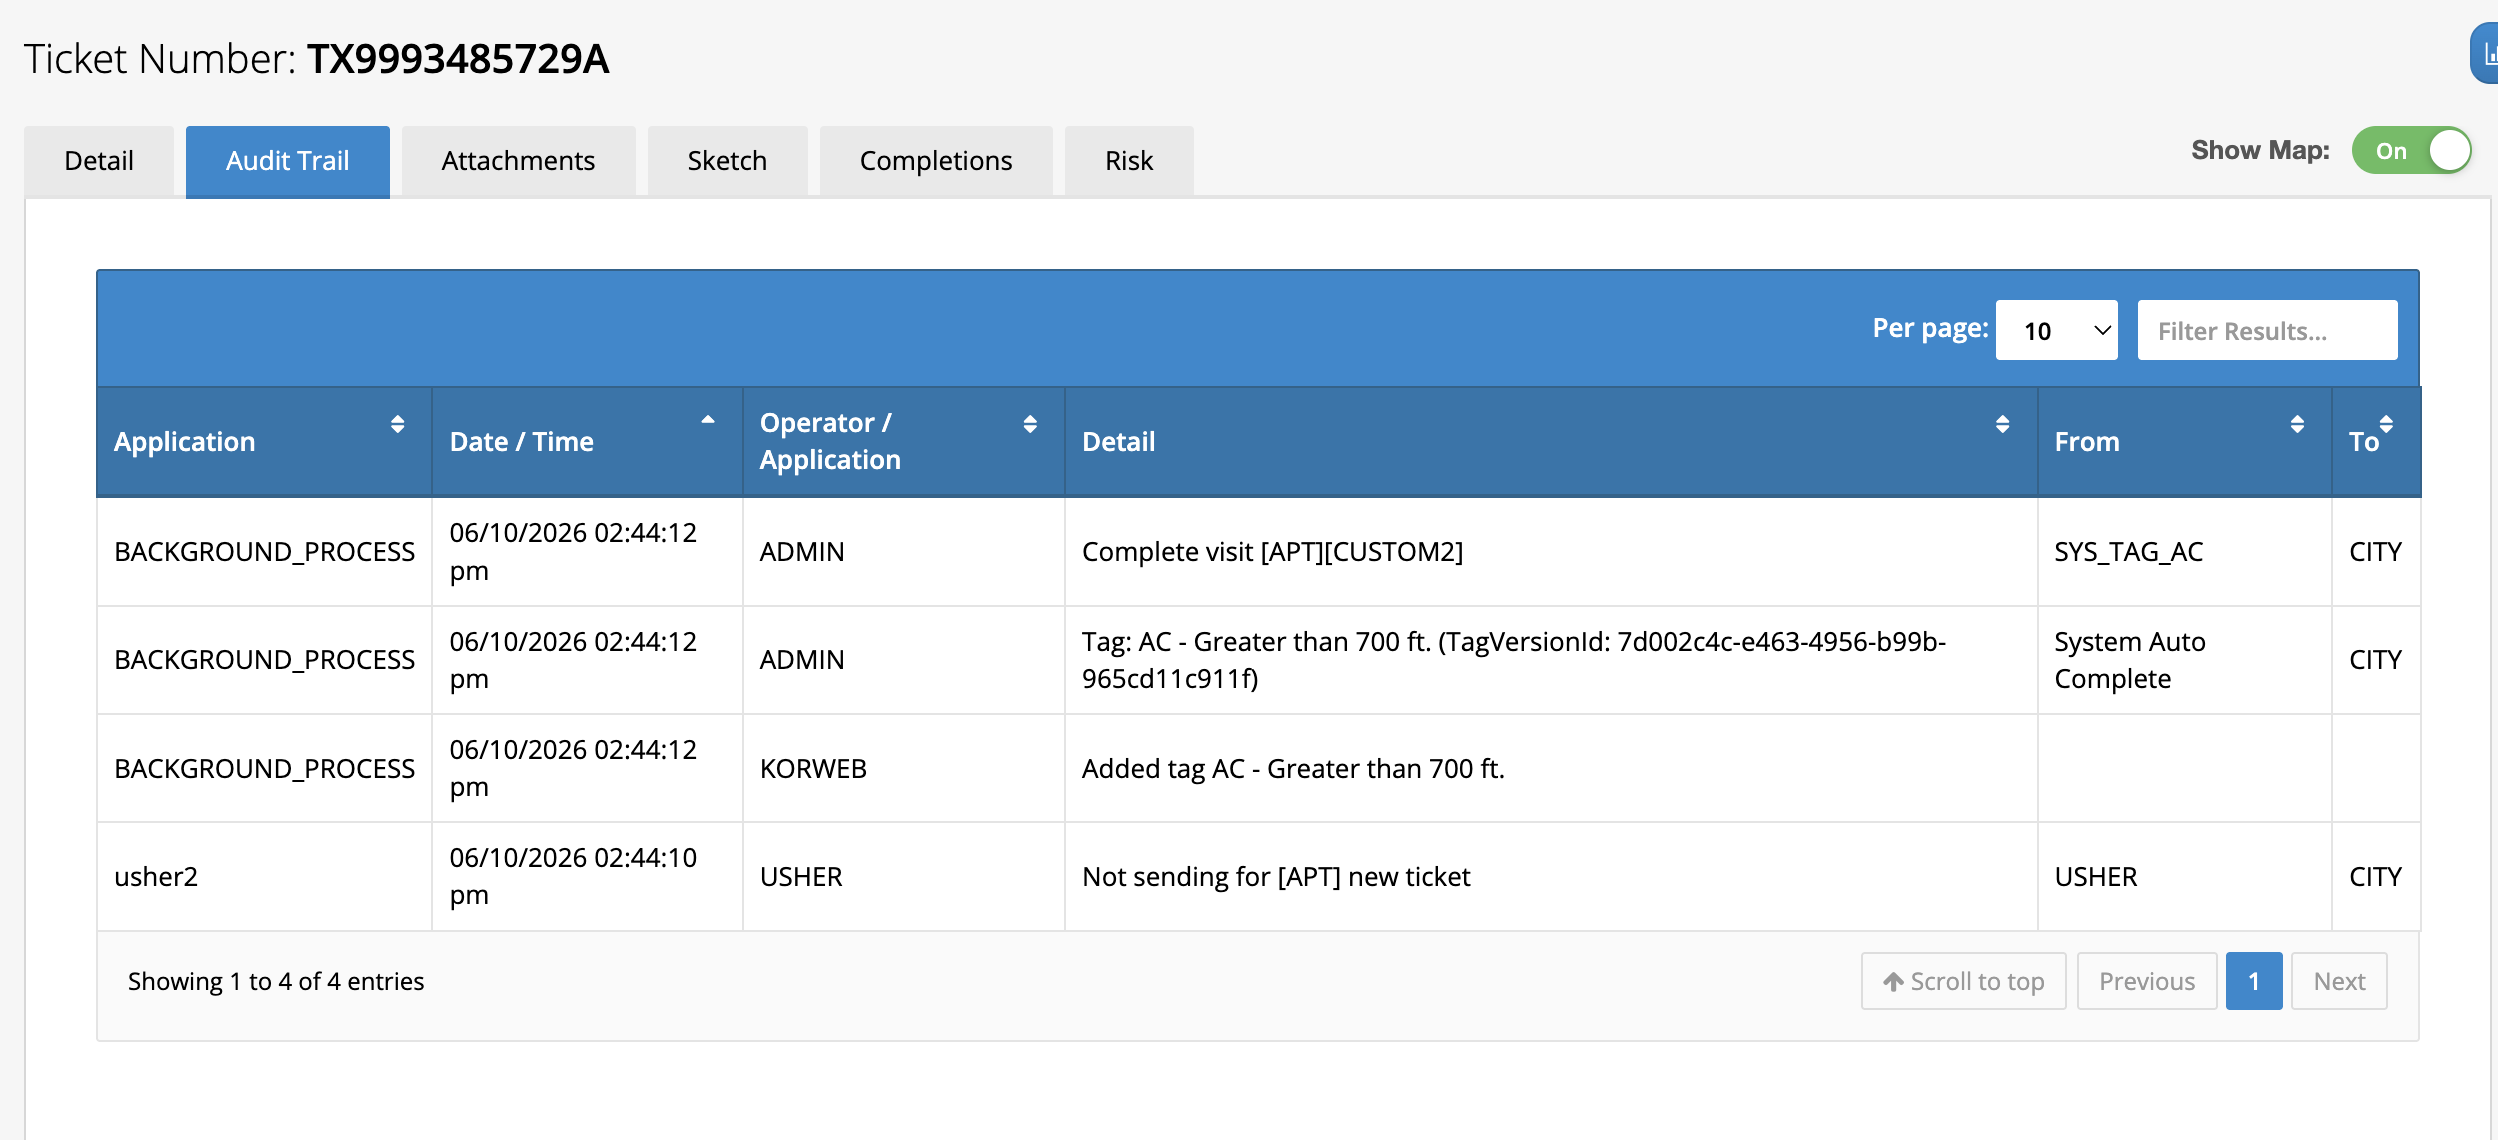Viewport: 2498px width, 1140px height.
Task: Sort by the Application column arrows
Action: point(397,424)
